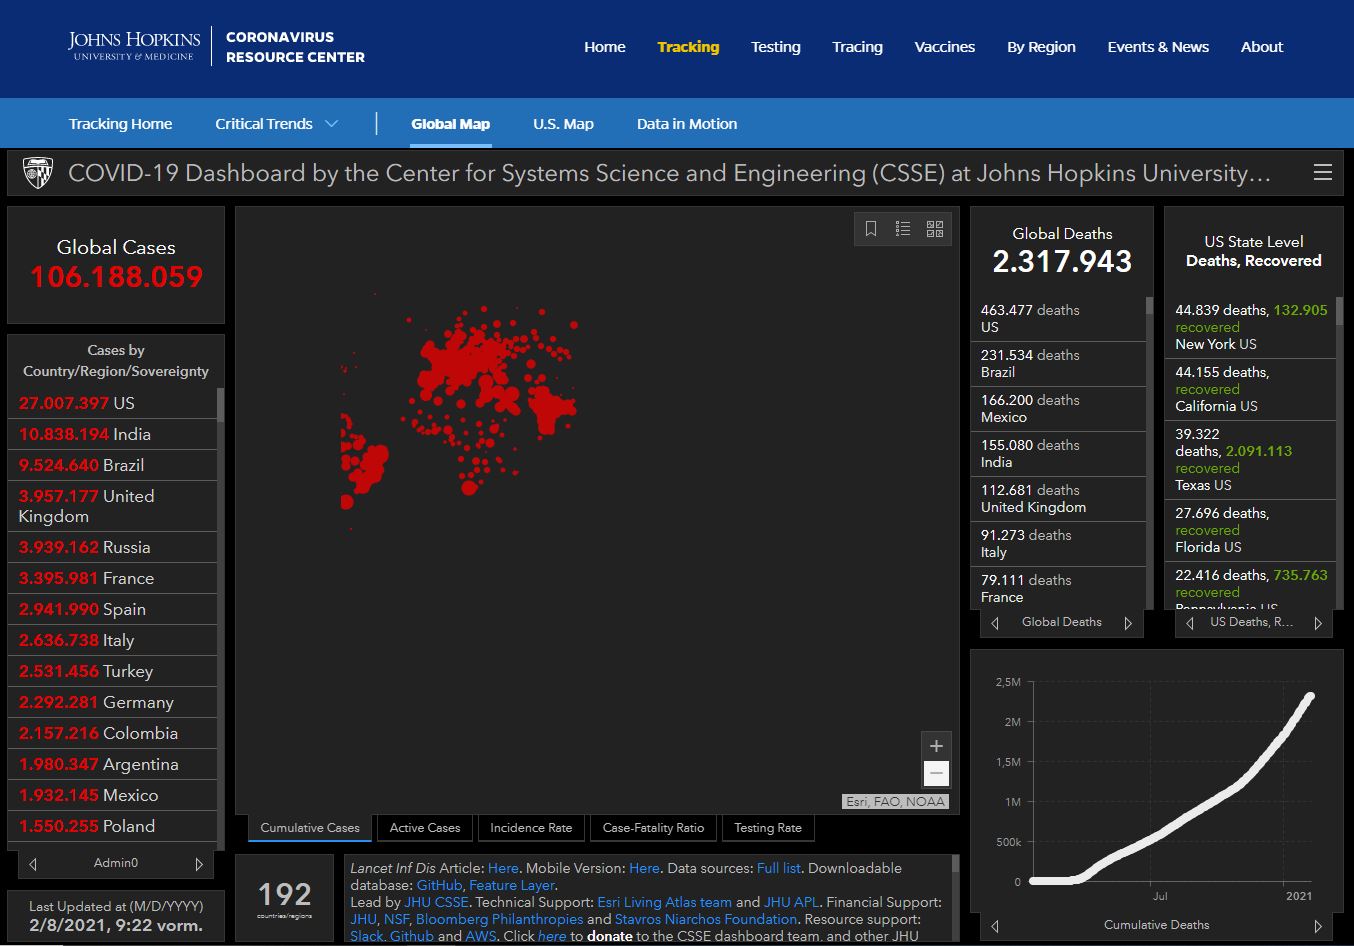Open the Esri Living Atlas team link
Image resolution: width=1354 pixels, height=946 pixels.
tap(664, 902)
